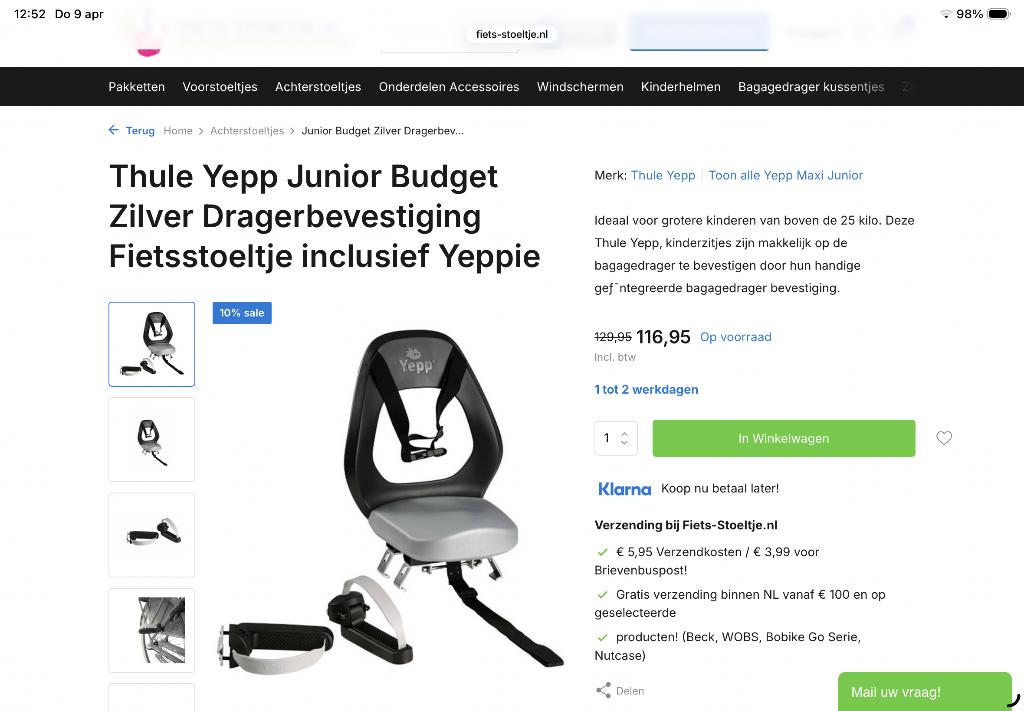Show the second seat thumbnail image
This screenshot has width=1024, height=711.
[x=152, y=439]
